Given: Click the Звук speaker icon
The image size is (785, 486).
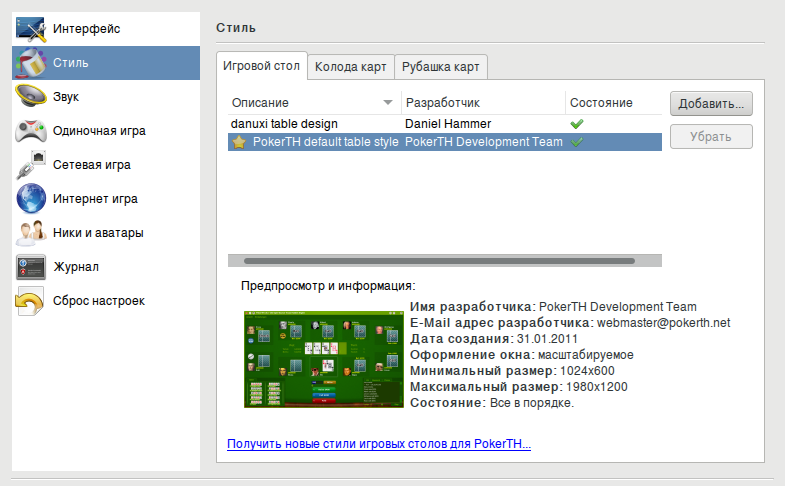Looking at the screenshot, I should 31,97.
